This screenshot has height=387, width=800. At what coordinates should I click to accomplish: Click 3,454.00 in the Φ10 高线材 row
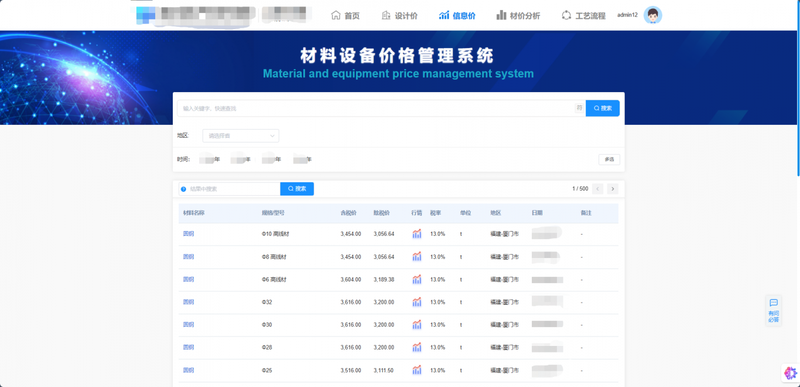[351, 234]
